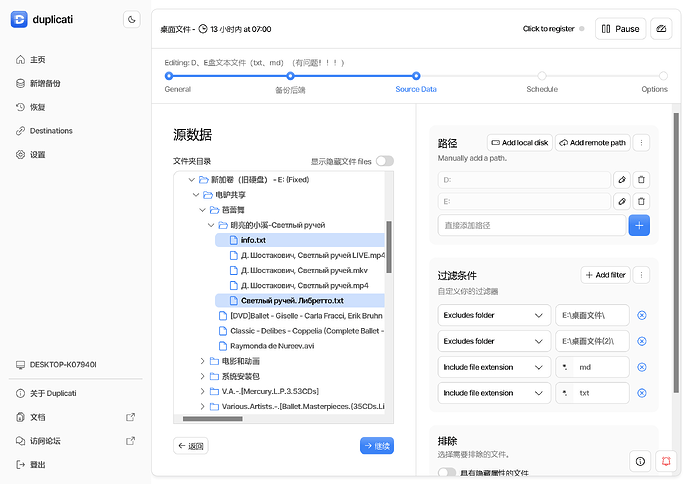Select Светлый ручей. Либретто.txt file
Viewport: 690px width, 484px height.
point(300,301)
